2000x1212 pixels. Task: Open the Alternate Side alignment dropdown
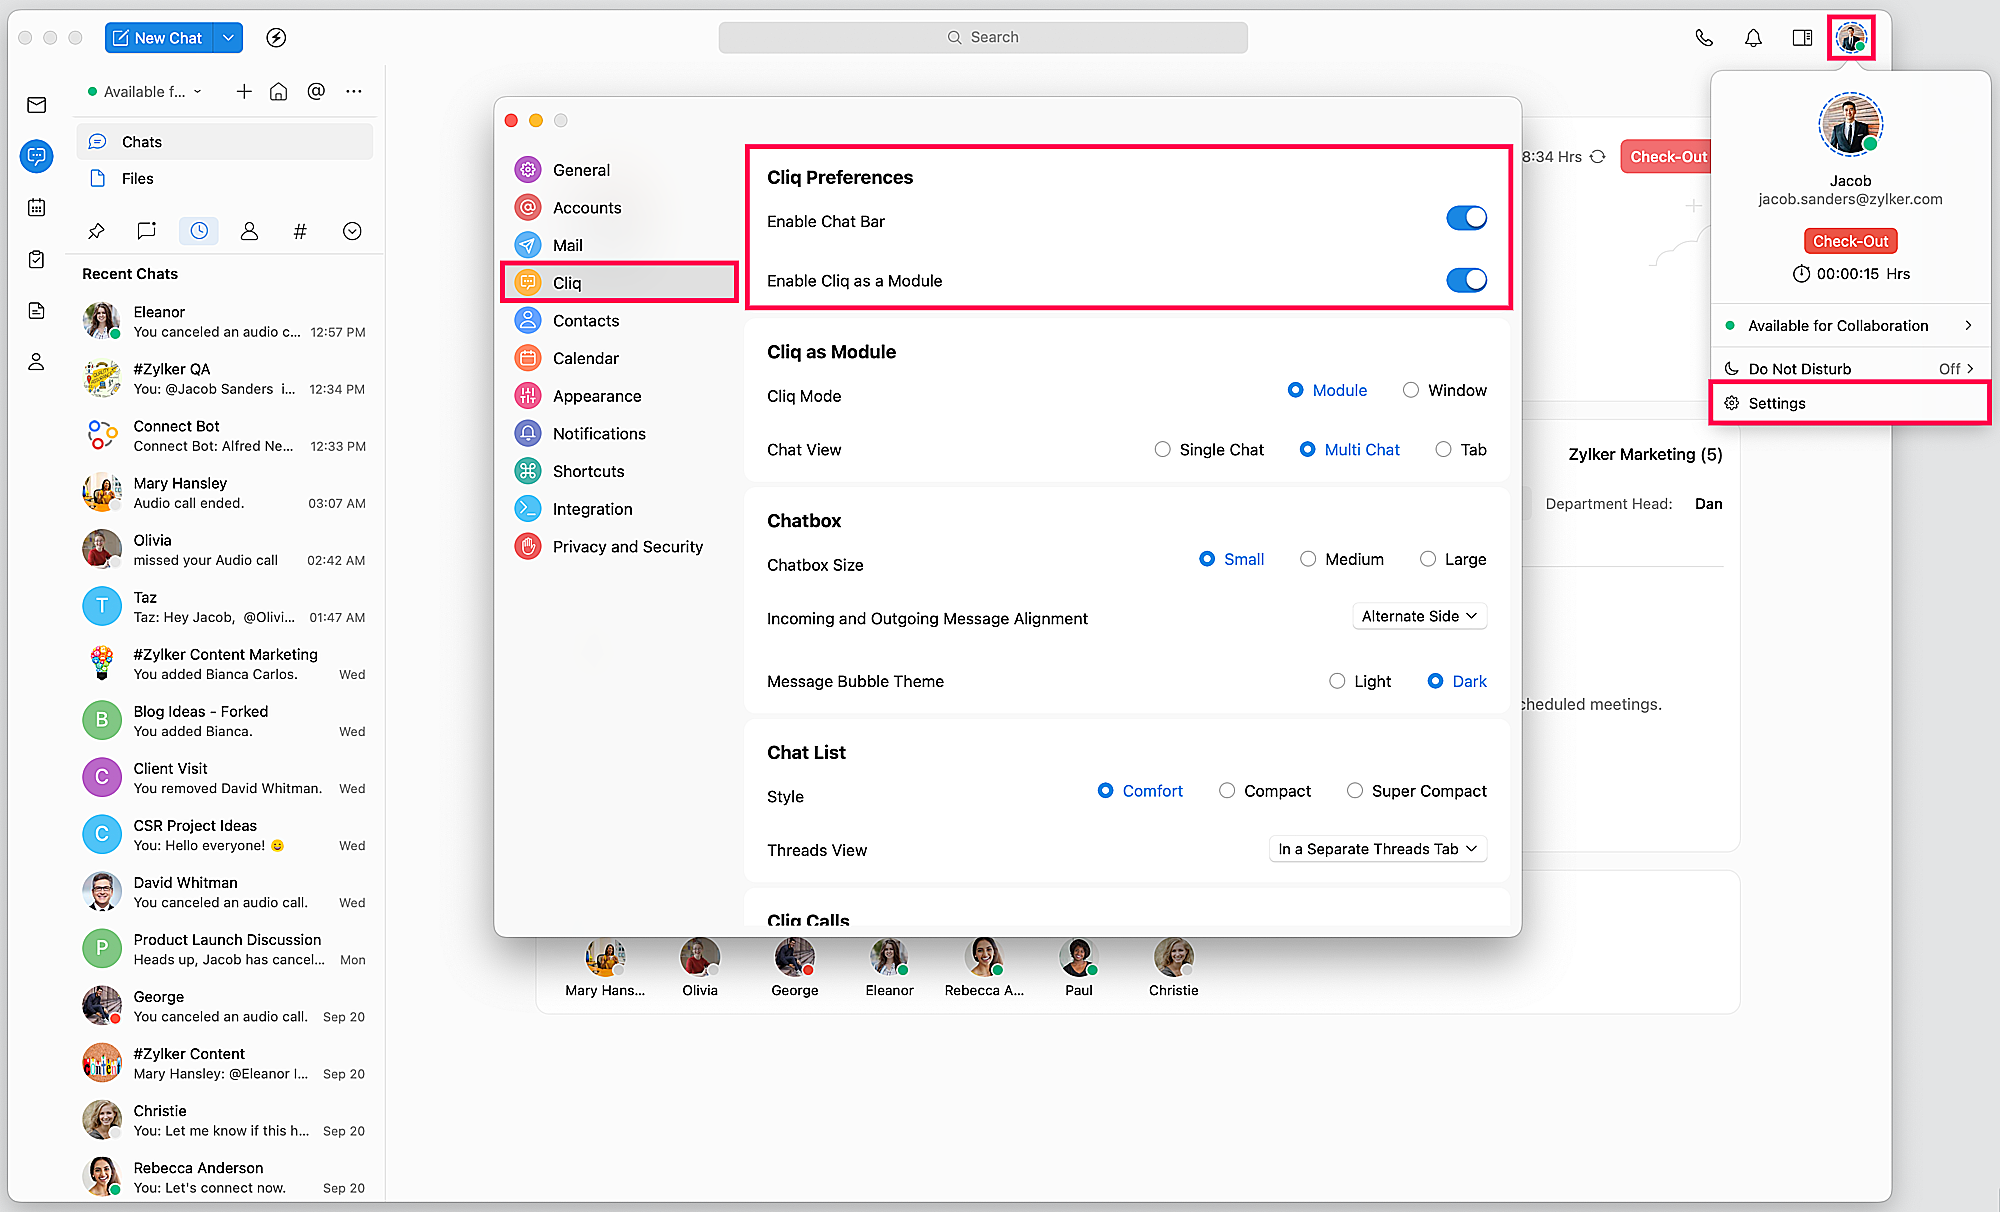1419,616
